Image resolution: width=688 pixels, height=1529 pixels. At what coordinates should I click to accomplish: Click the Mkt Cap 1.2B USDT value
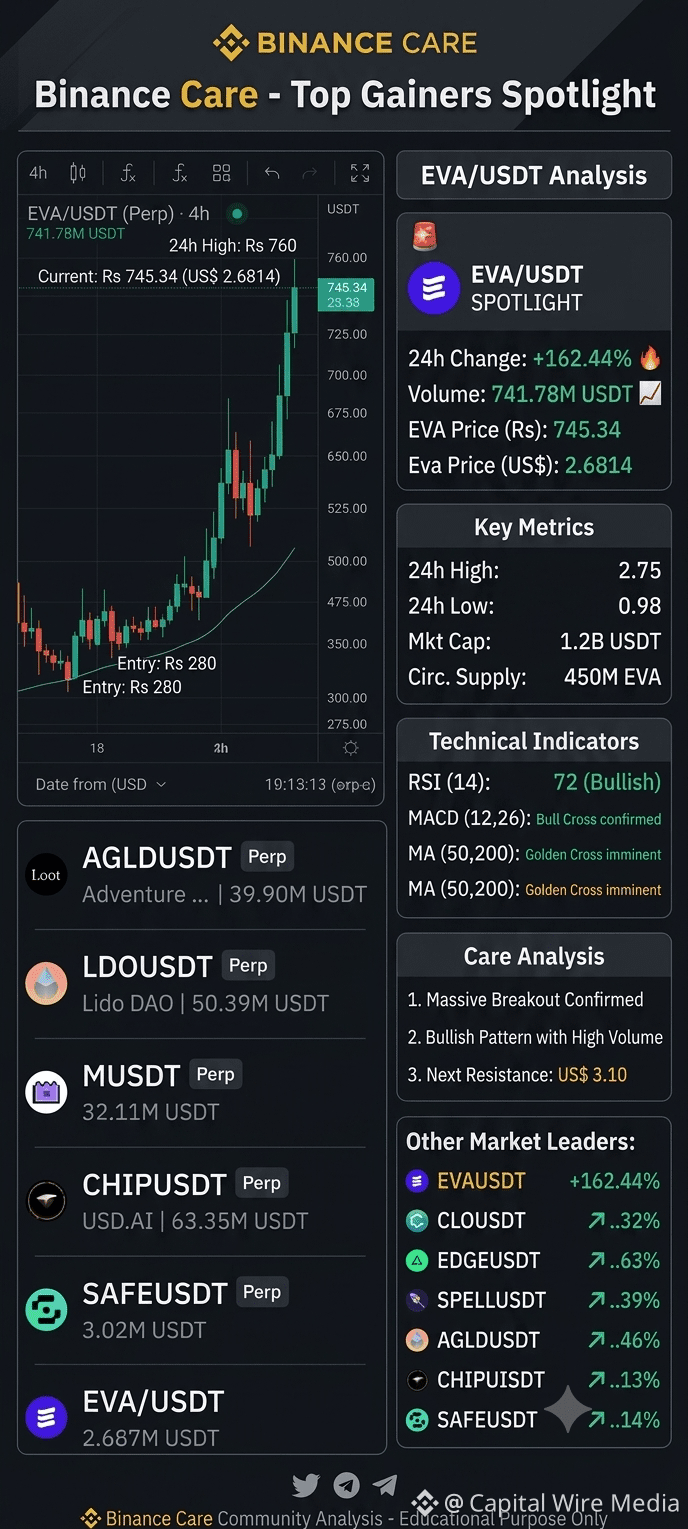click(610, 641)
